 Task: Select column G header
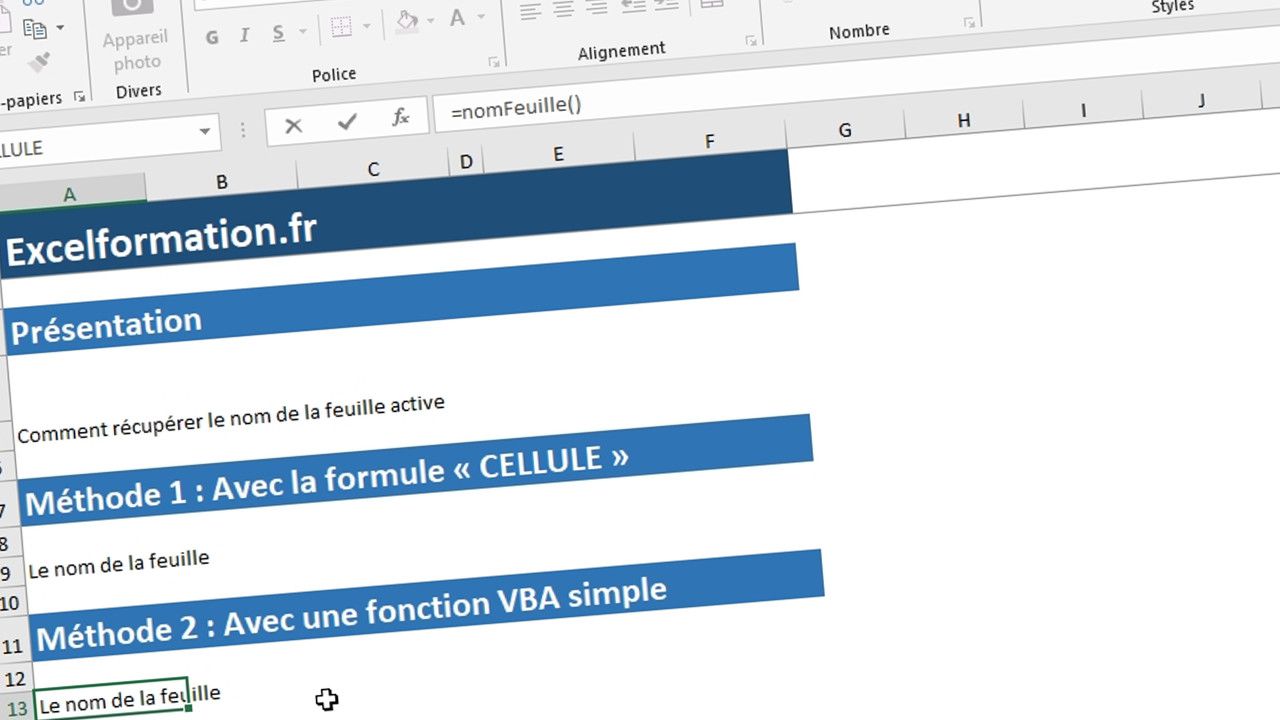pyautogui.click(x=845, y=130)
